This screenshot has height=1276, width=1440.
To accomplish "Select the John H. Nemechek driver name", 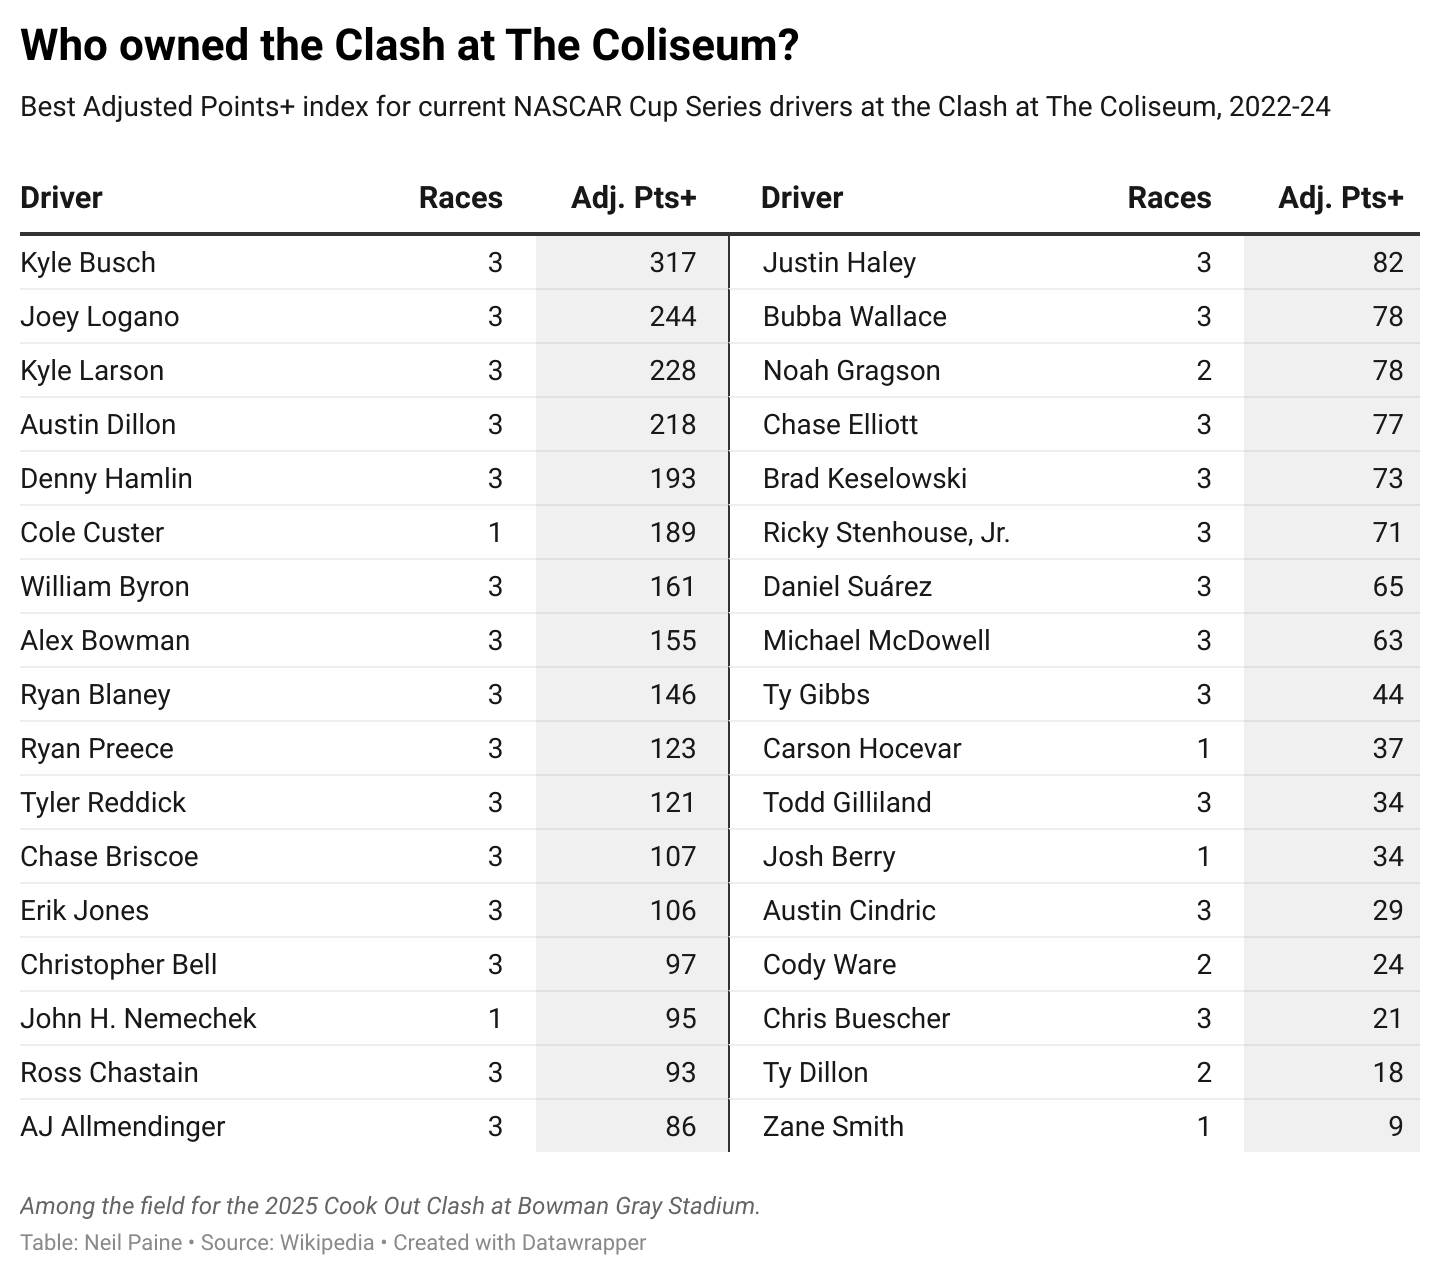I will pos(138,1019).
